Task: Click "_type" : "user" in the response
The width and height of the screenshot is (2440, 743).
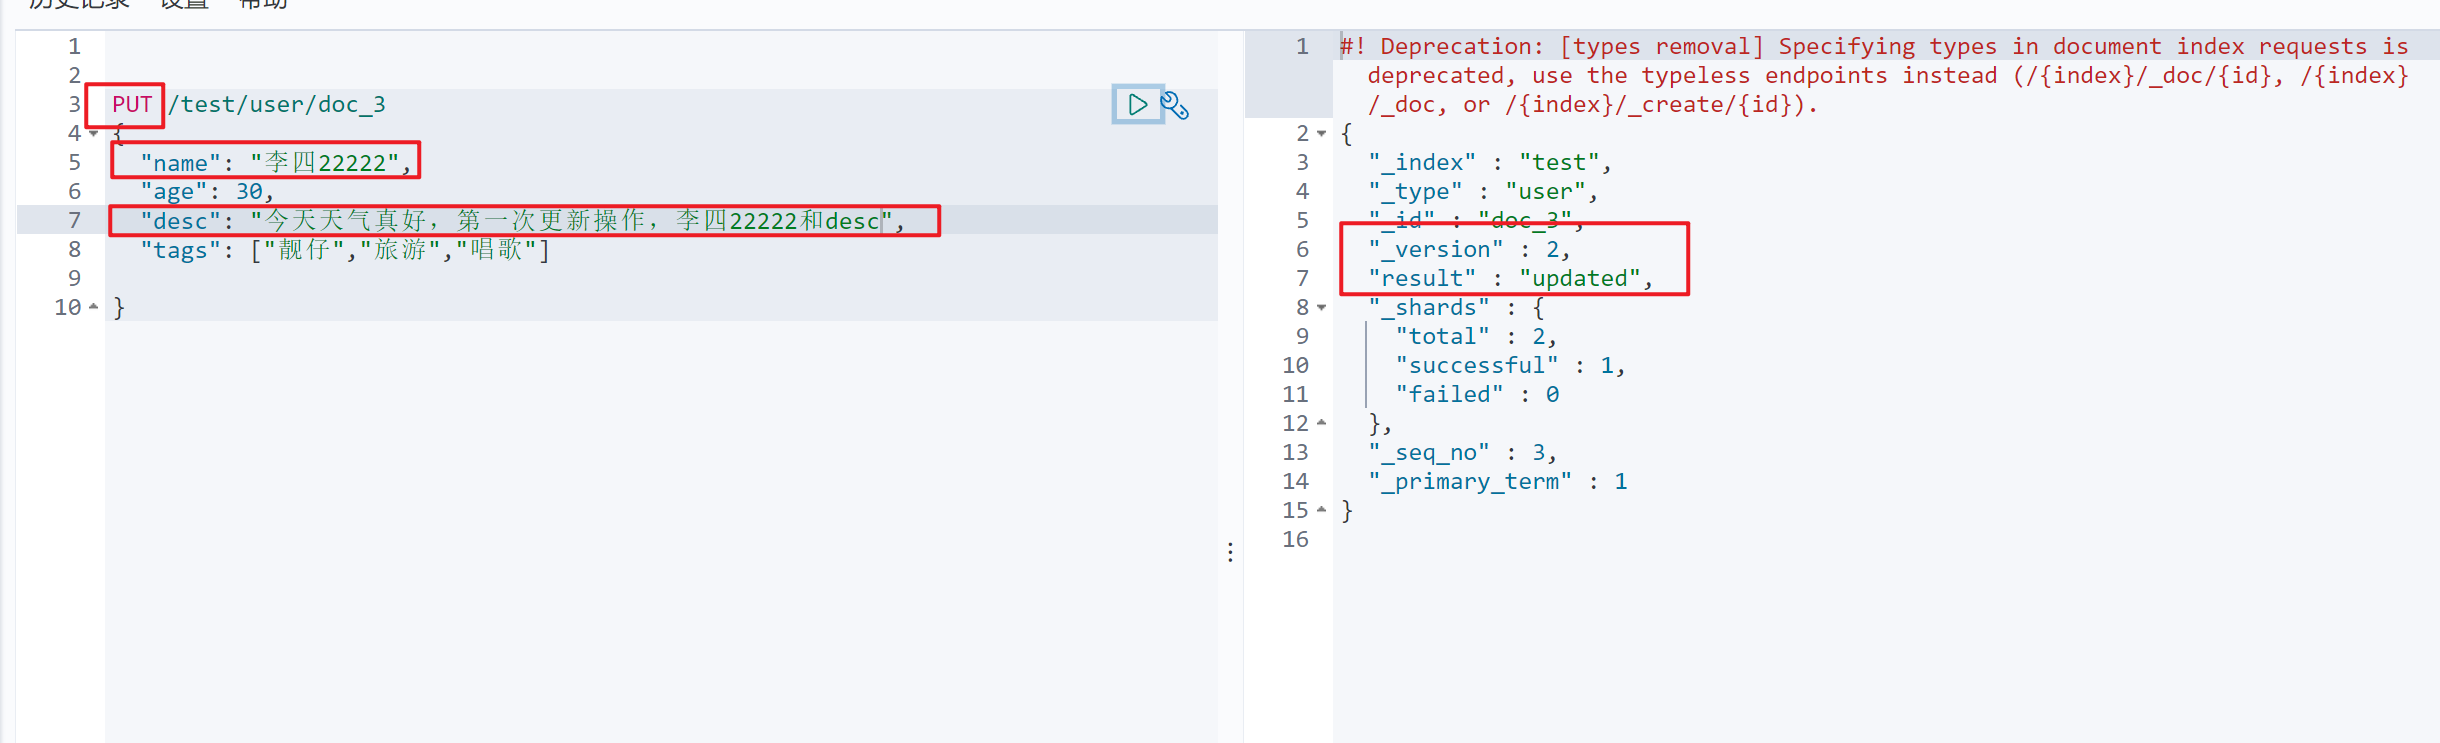Action: [x=1483, y=191]
